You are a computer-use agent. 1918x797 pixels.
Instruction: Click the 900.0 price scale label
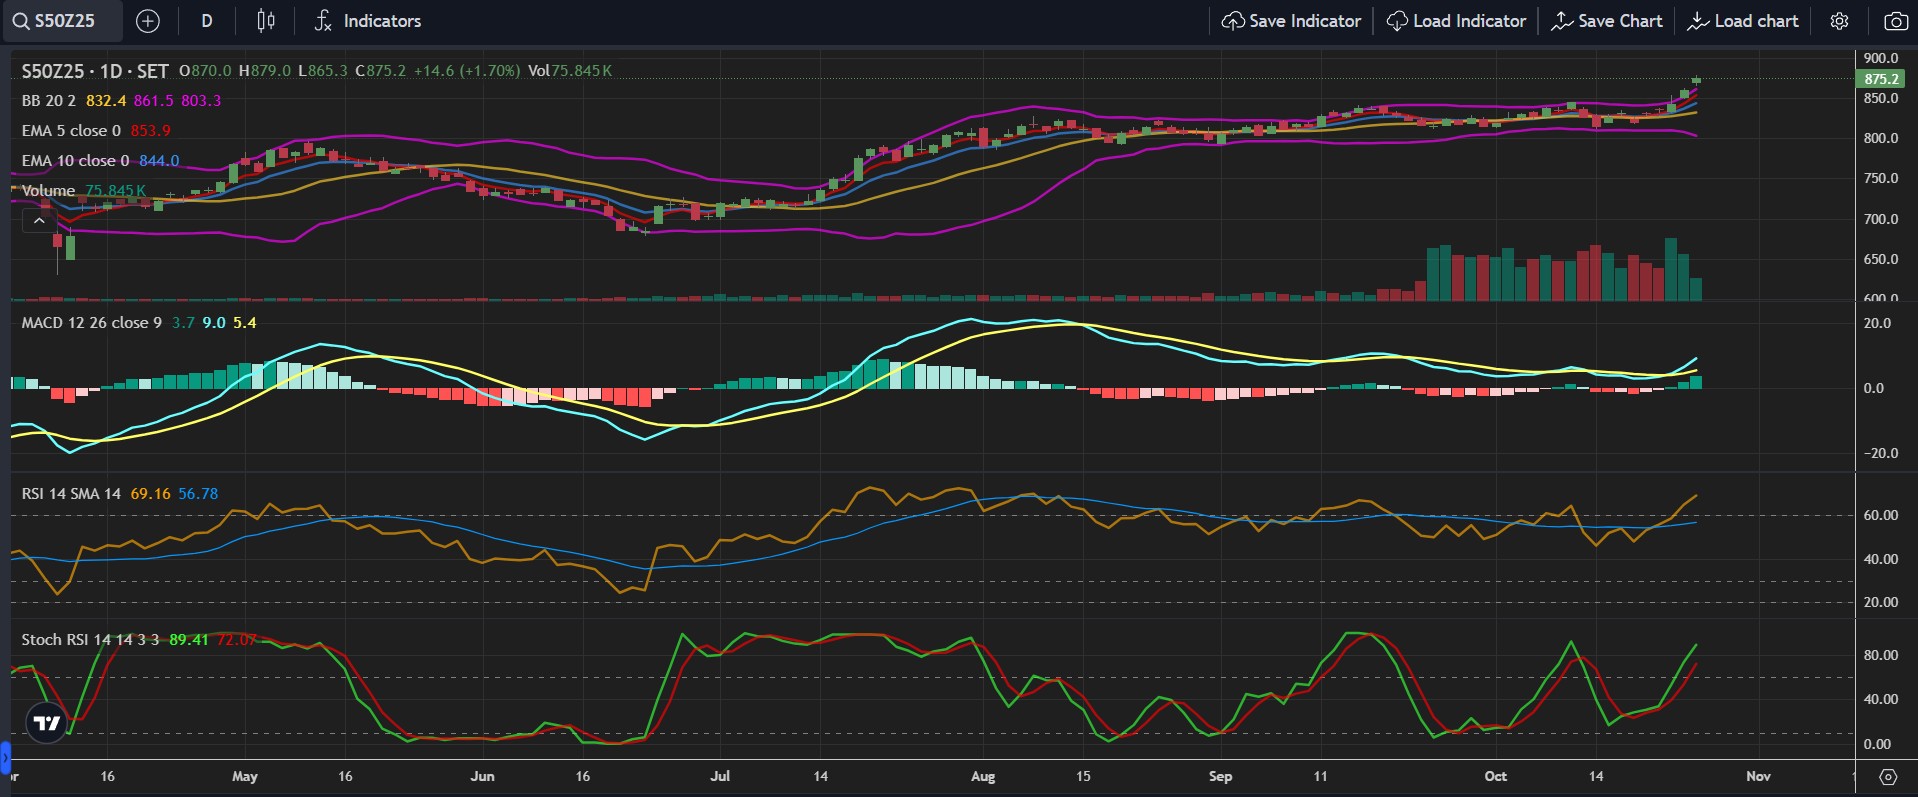coord(1880,58)
